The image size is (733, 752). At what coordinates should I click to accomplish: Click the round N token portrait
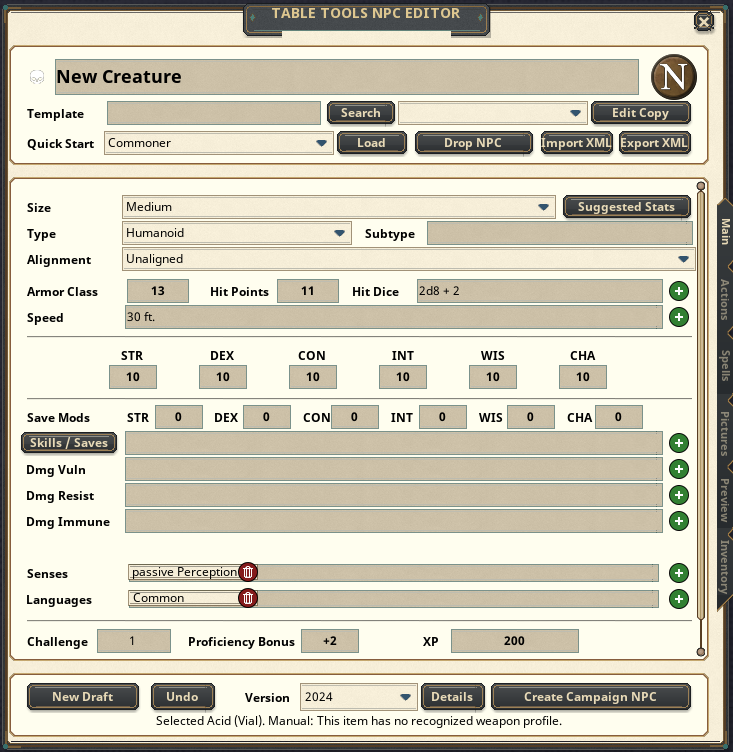pyautogui.click(x=674, y=77)
